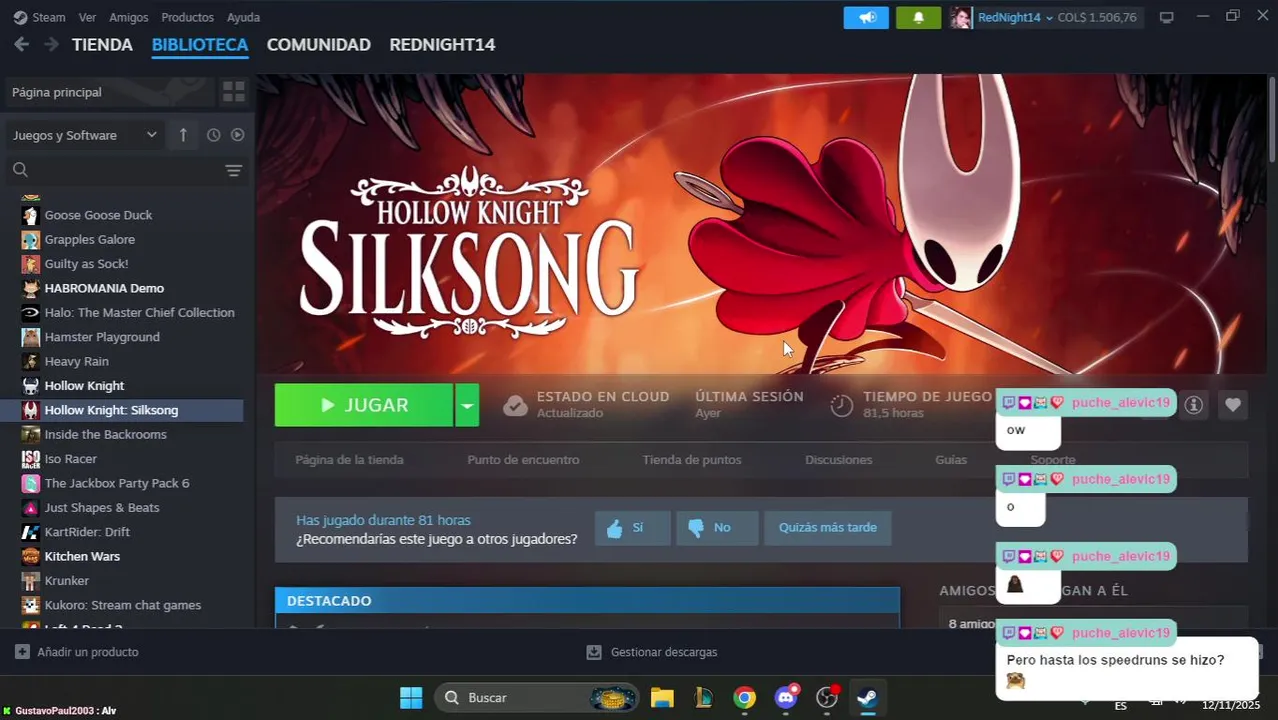Select HABROMANIA Demo in the list
The height and width of the screenshot is (720, 1278).
point(104,288)
